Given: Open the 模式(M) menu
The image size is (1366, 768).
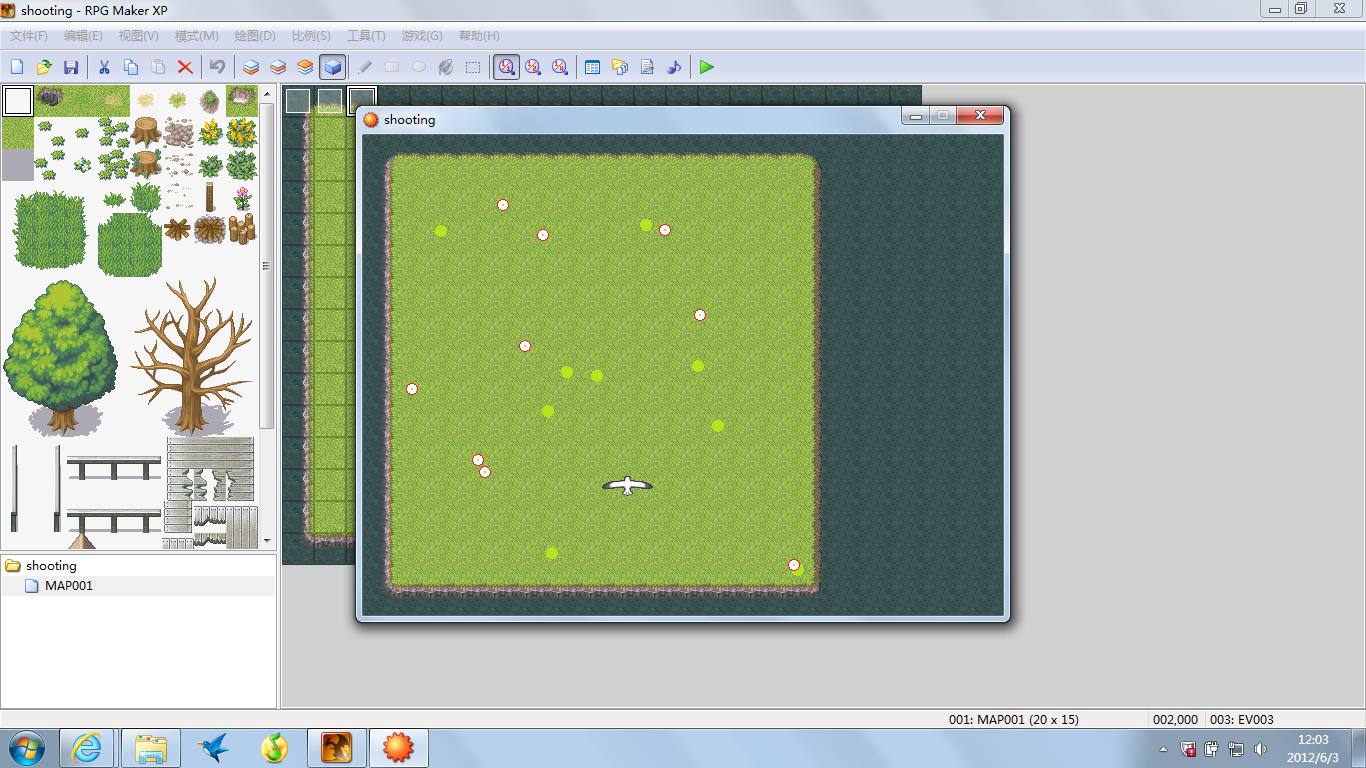Looking at the screenshot, I should point(196,36).
